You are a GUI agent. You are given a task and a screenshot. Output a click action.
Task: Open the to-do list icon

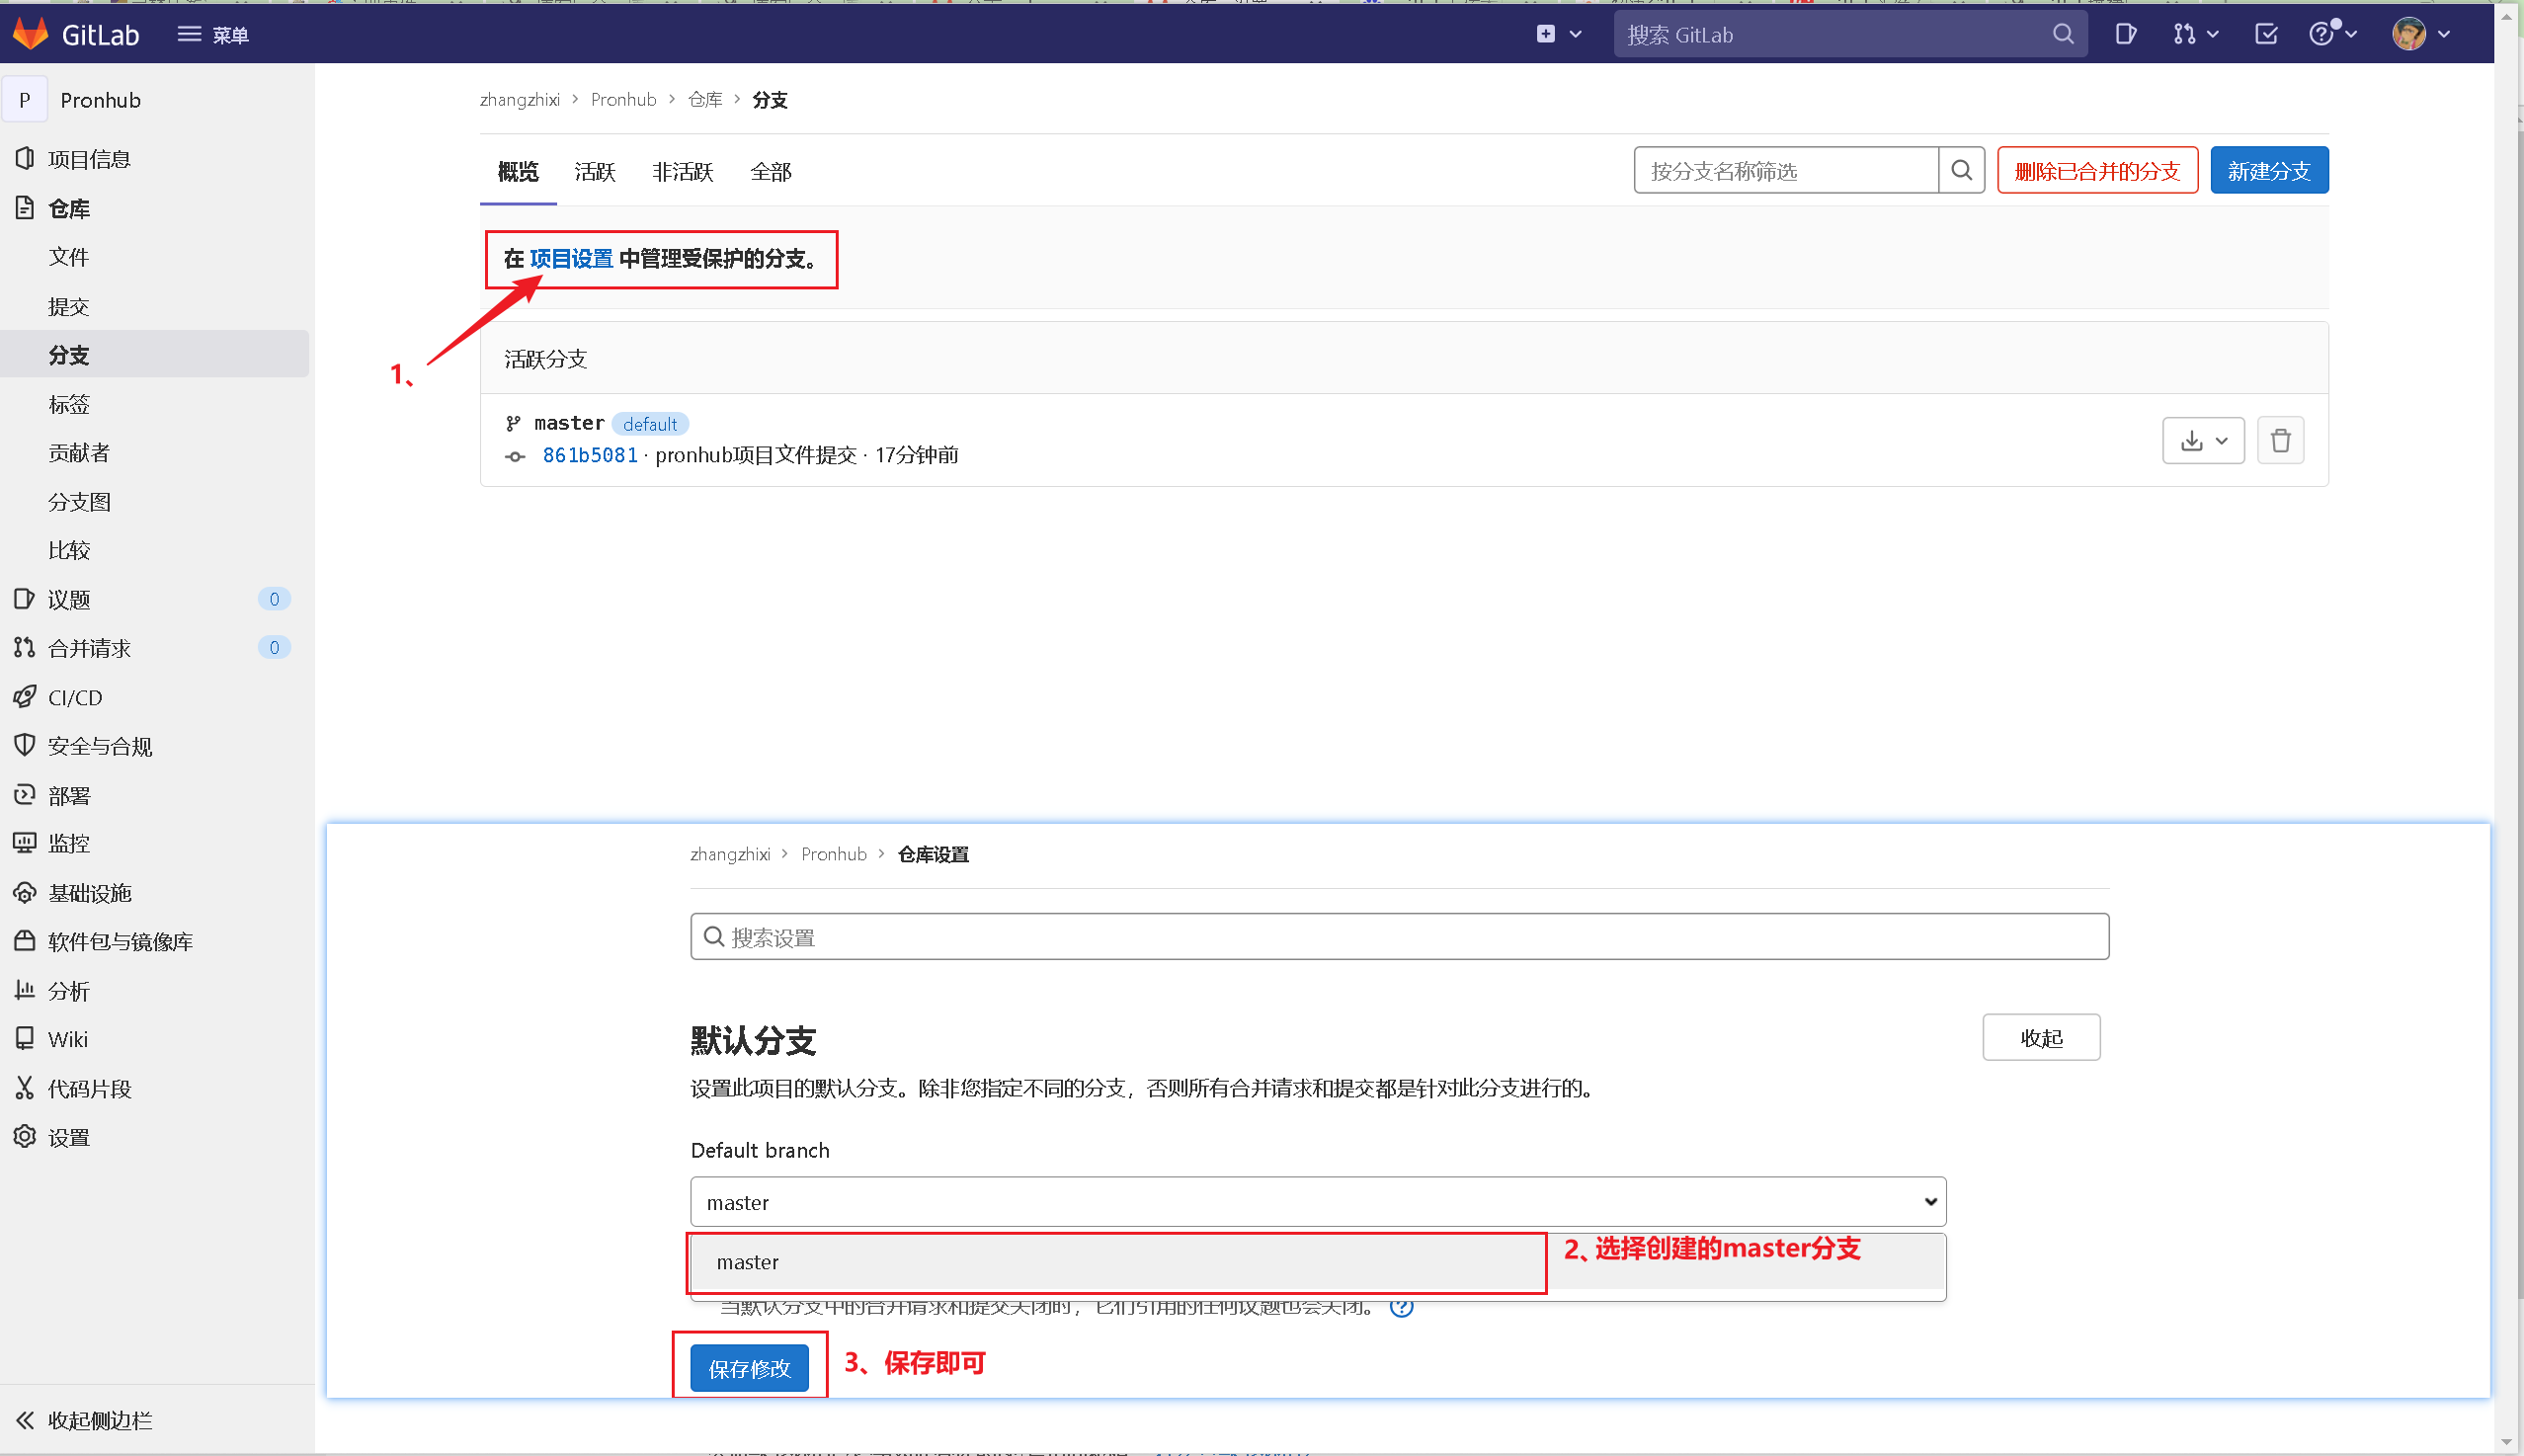2266,34
